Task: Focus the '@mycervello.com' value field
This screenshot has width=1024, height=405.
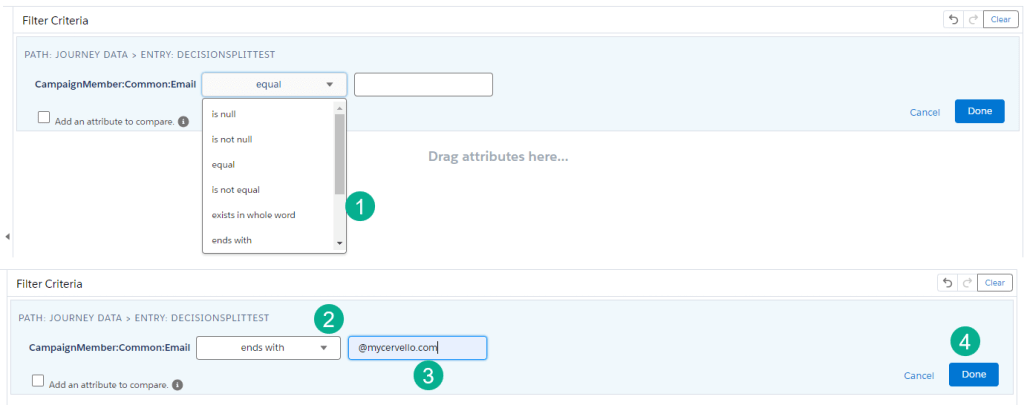Action: (417, 348)
